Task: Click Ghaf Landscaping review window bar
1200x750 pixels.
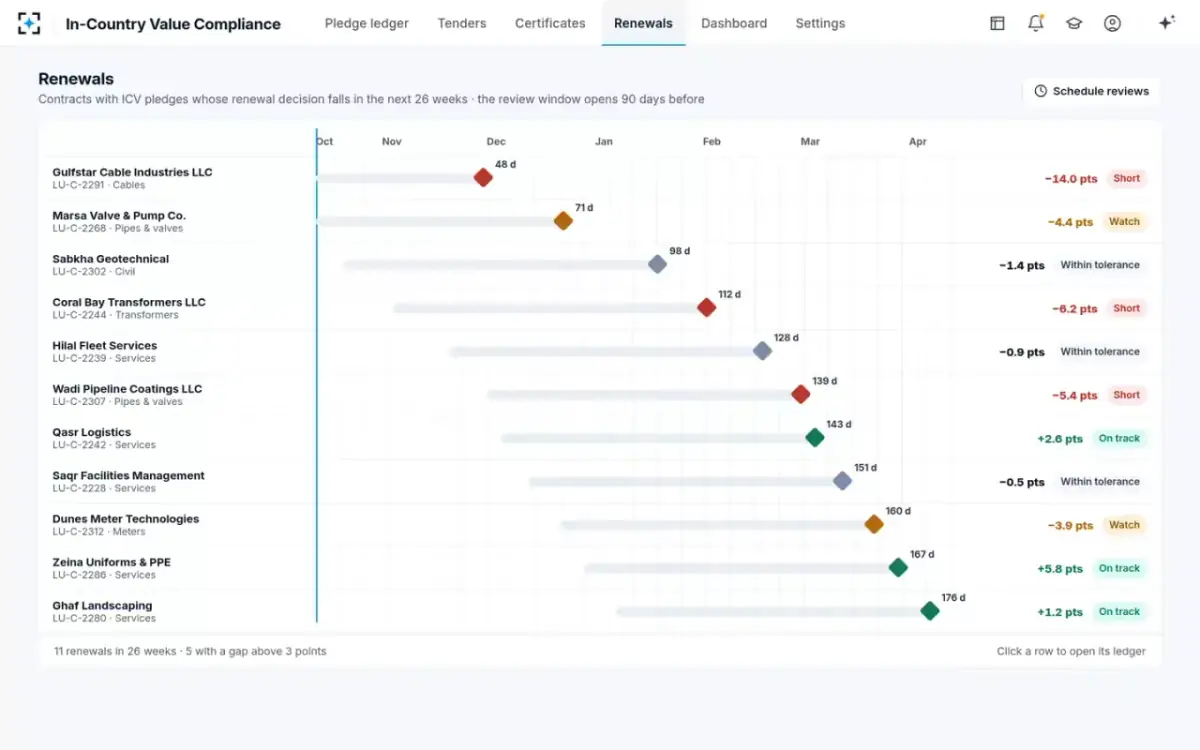Action: (773, 611)
